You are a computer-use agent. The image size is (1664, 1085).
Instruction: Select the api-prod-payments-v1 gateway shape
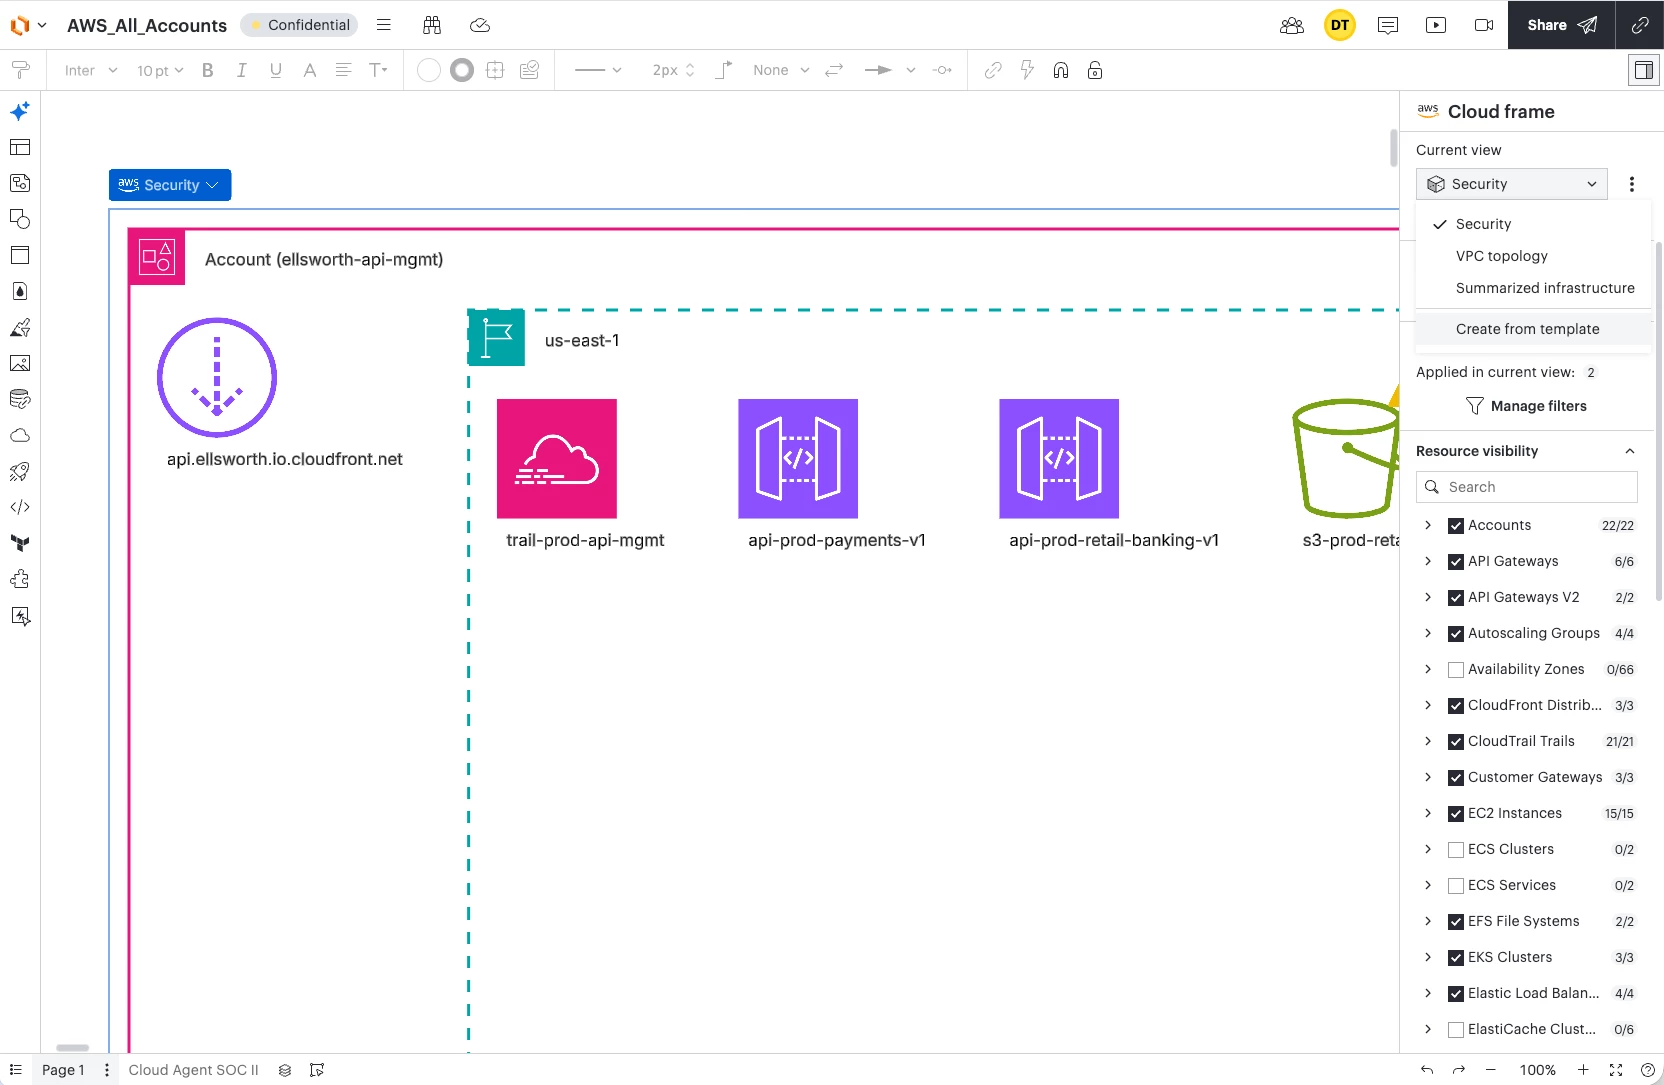coord(798,459)
